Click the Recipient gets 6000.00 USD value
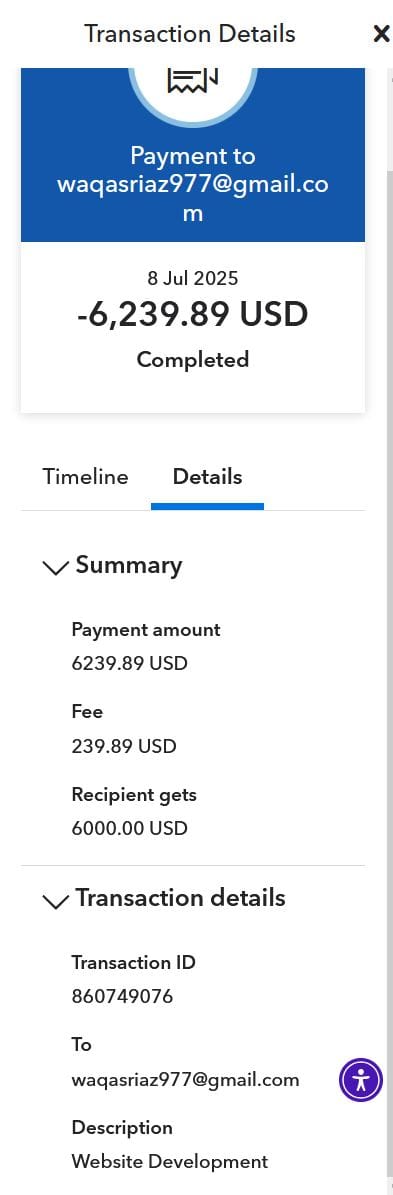This screenshot has width=393, height=1195. [x=129, y=828]
